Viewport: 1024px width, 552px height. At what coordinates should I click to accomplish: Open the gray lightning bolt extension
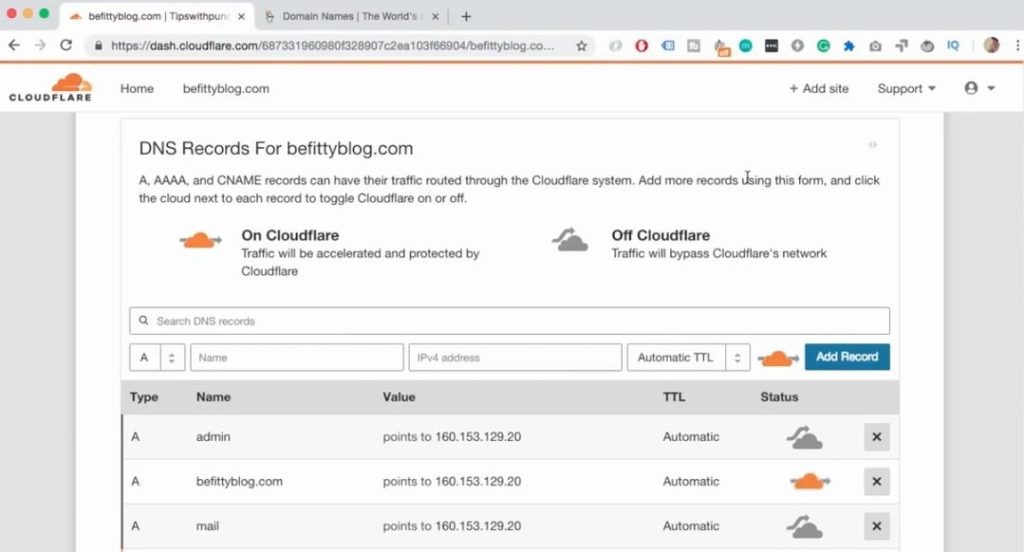pos(797,46)
